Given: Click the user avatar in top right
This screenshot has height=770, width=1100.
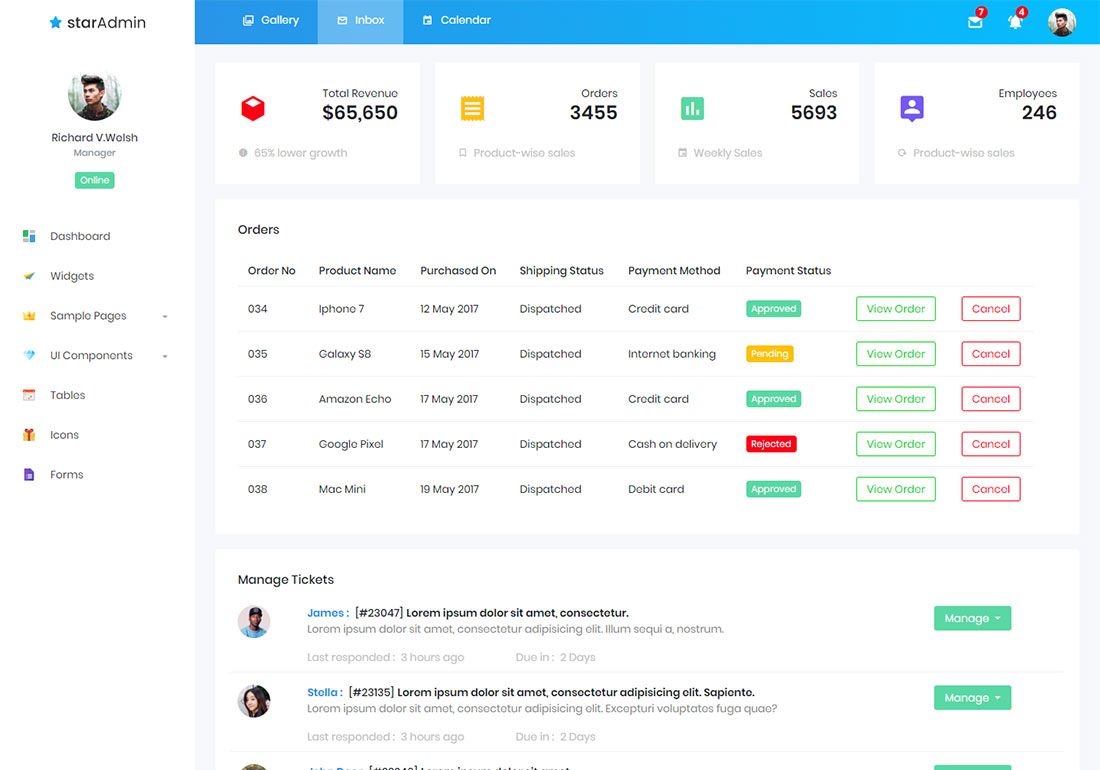Looking at the screenshot, I should click(1061, 22).
